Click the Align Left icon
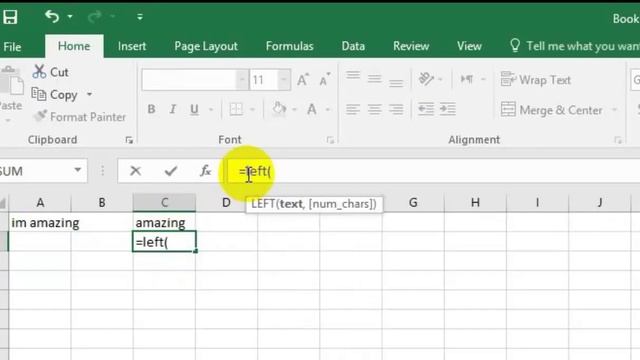Viewport: 640px width, 360px height. pos(353,109)
